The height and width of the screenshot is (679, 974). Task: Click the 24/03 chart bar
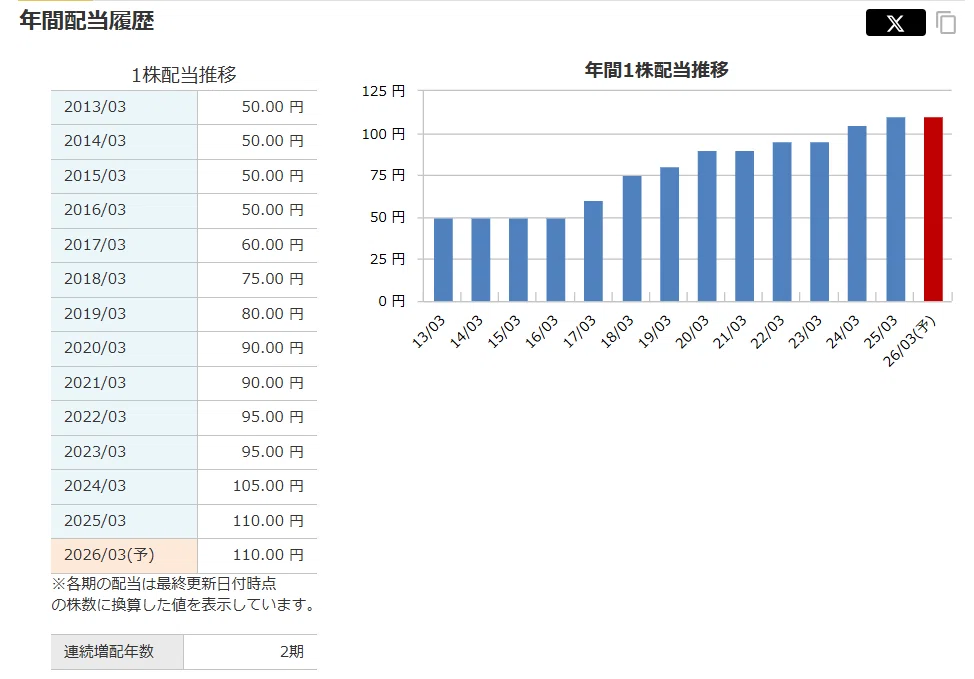(x=857, y=214)
